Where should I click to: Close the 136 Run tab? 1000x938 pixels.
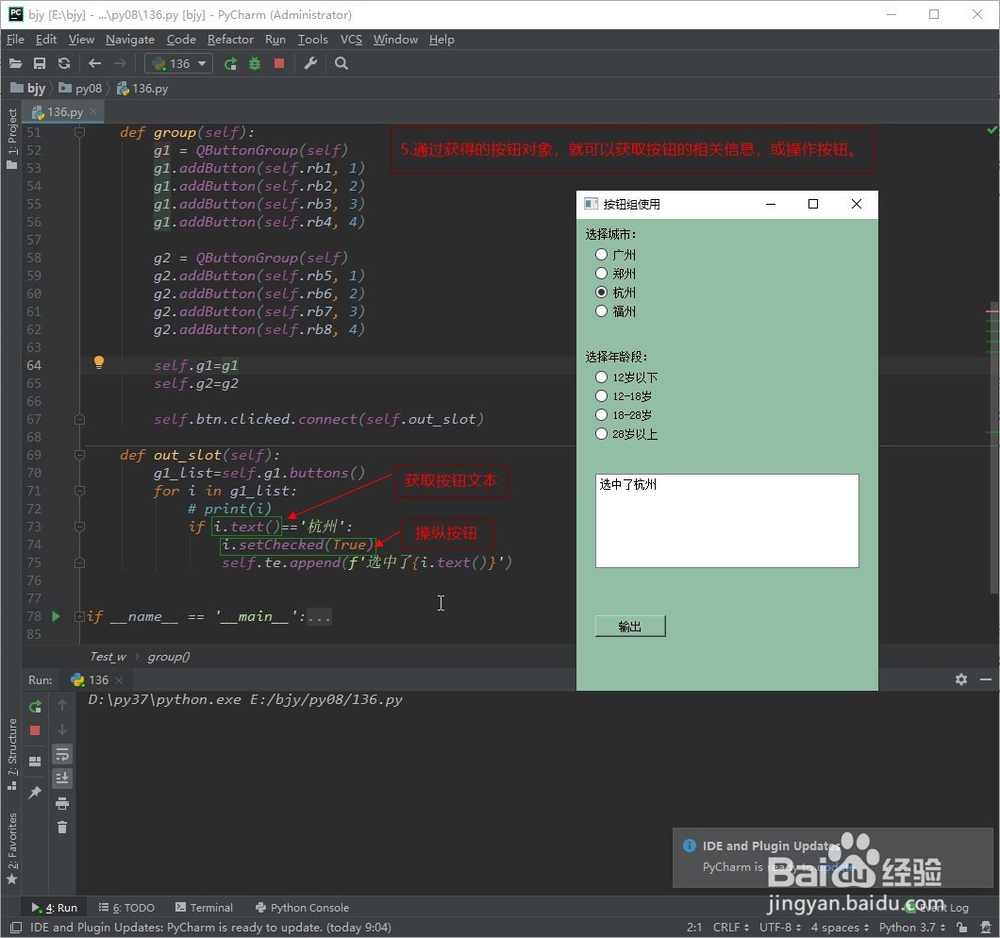coord(119,680)
